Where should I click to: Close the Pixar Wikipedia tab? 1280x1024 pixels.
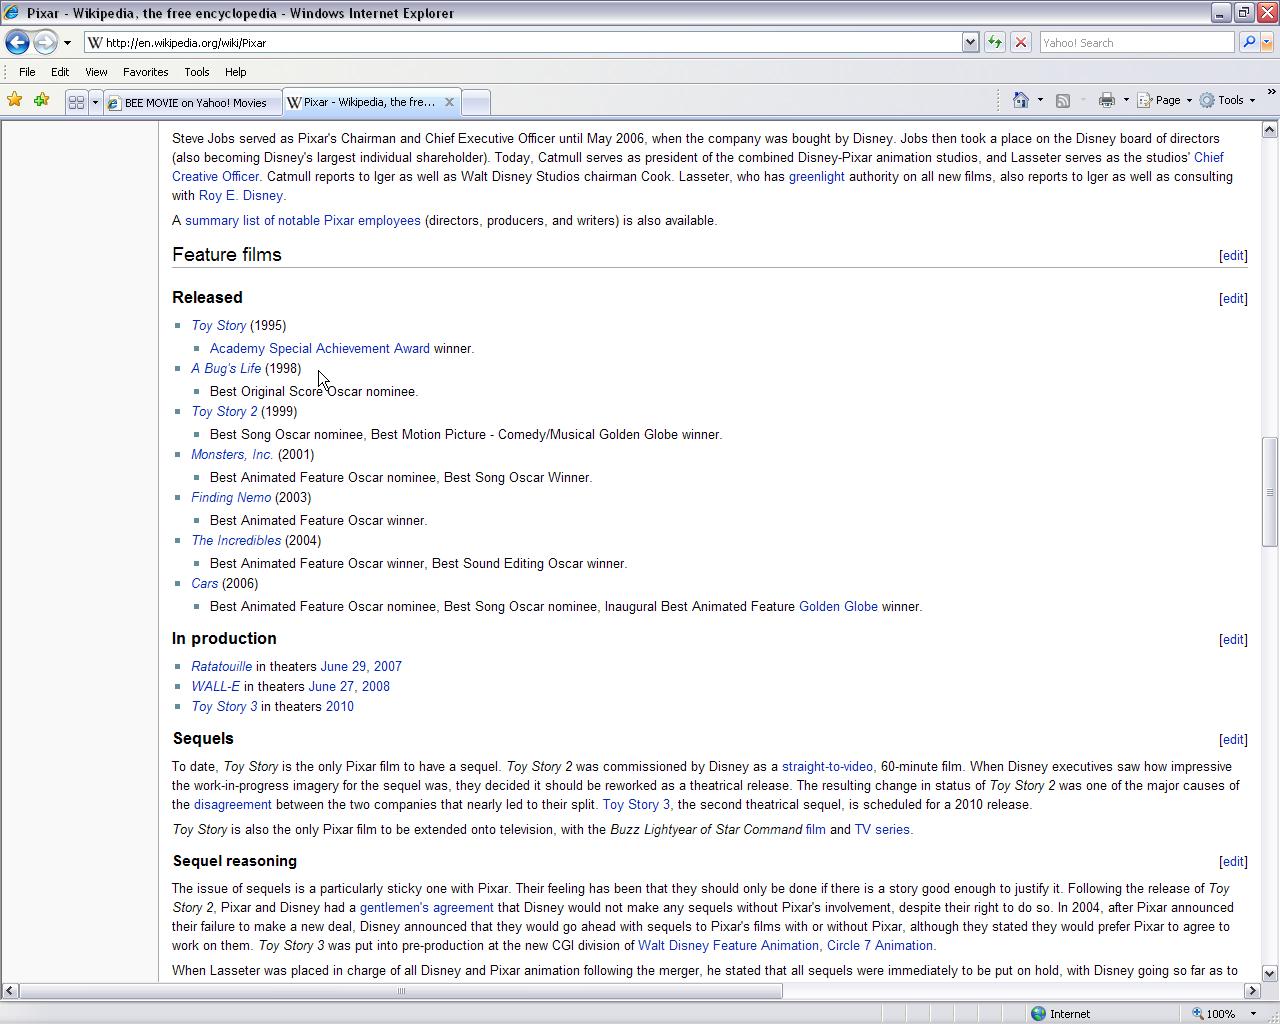[x=449, y=102]
